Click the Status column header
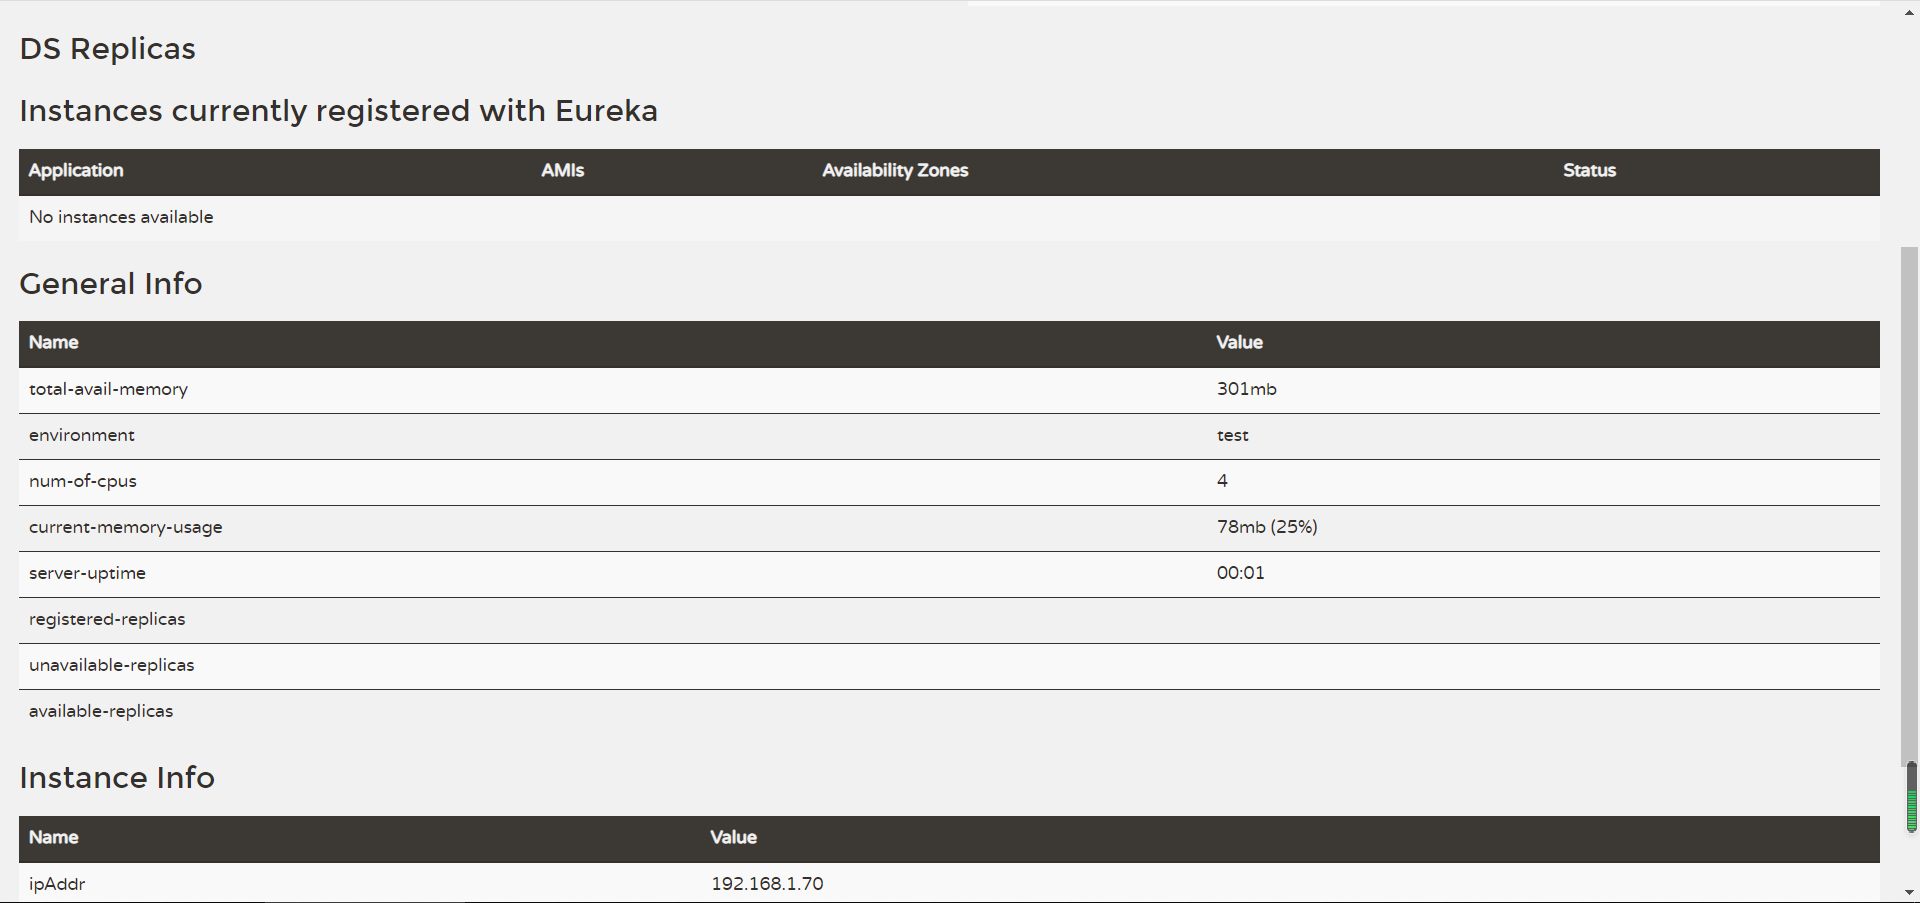1920x903 pixels. click(1589, 171)
